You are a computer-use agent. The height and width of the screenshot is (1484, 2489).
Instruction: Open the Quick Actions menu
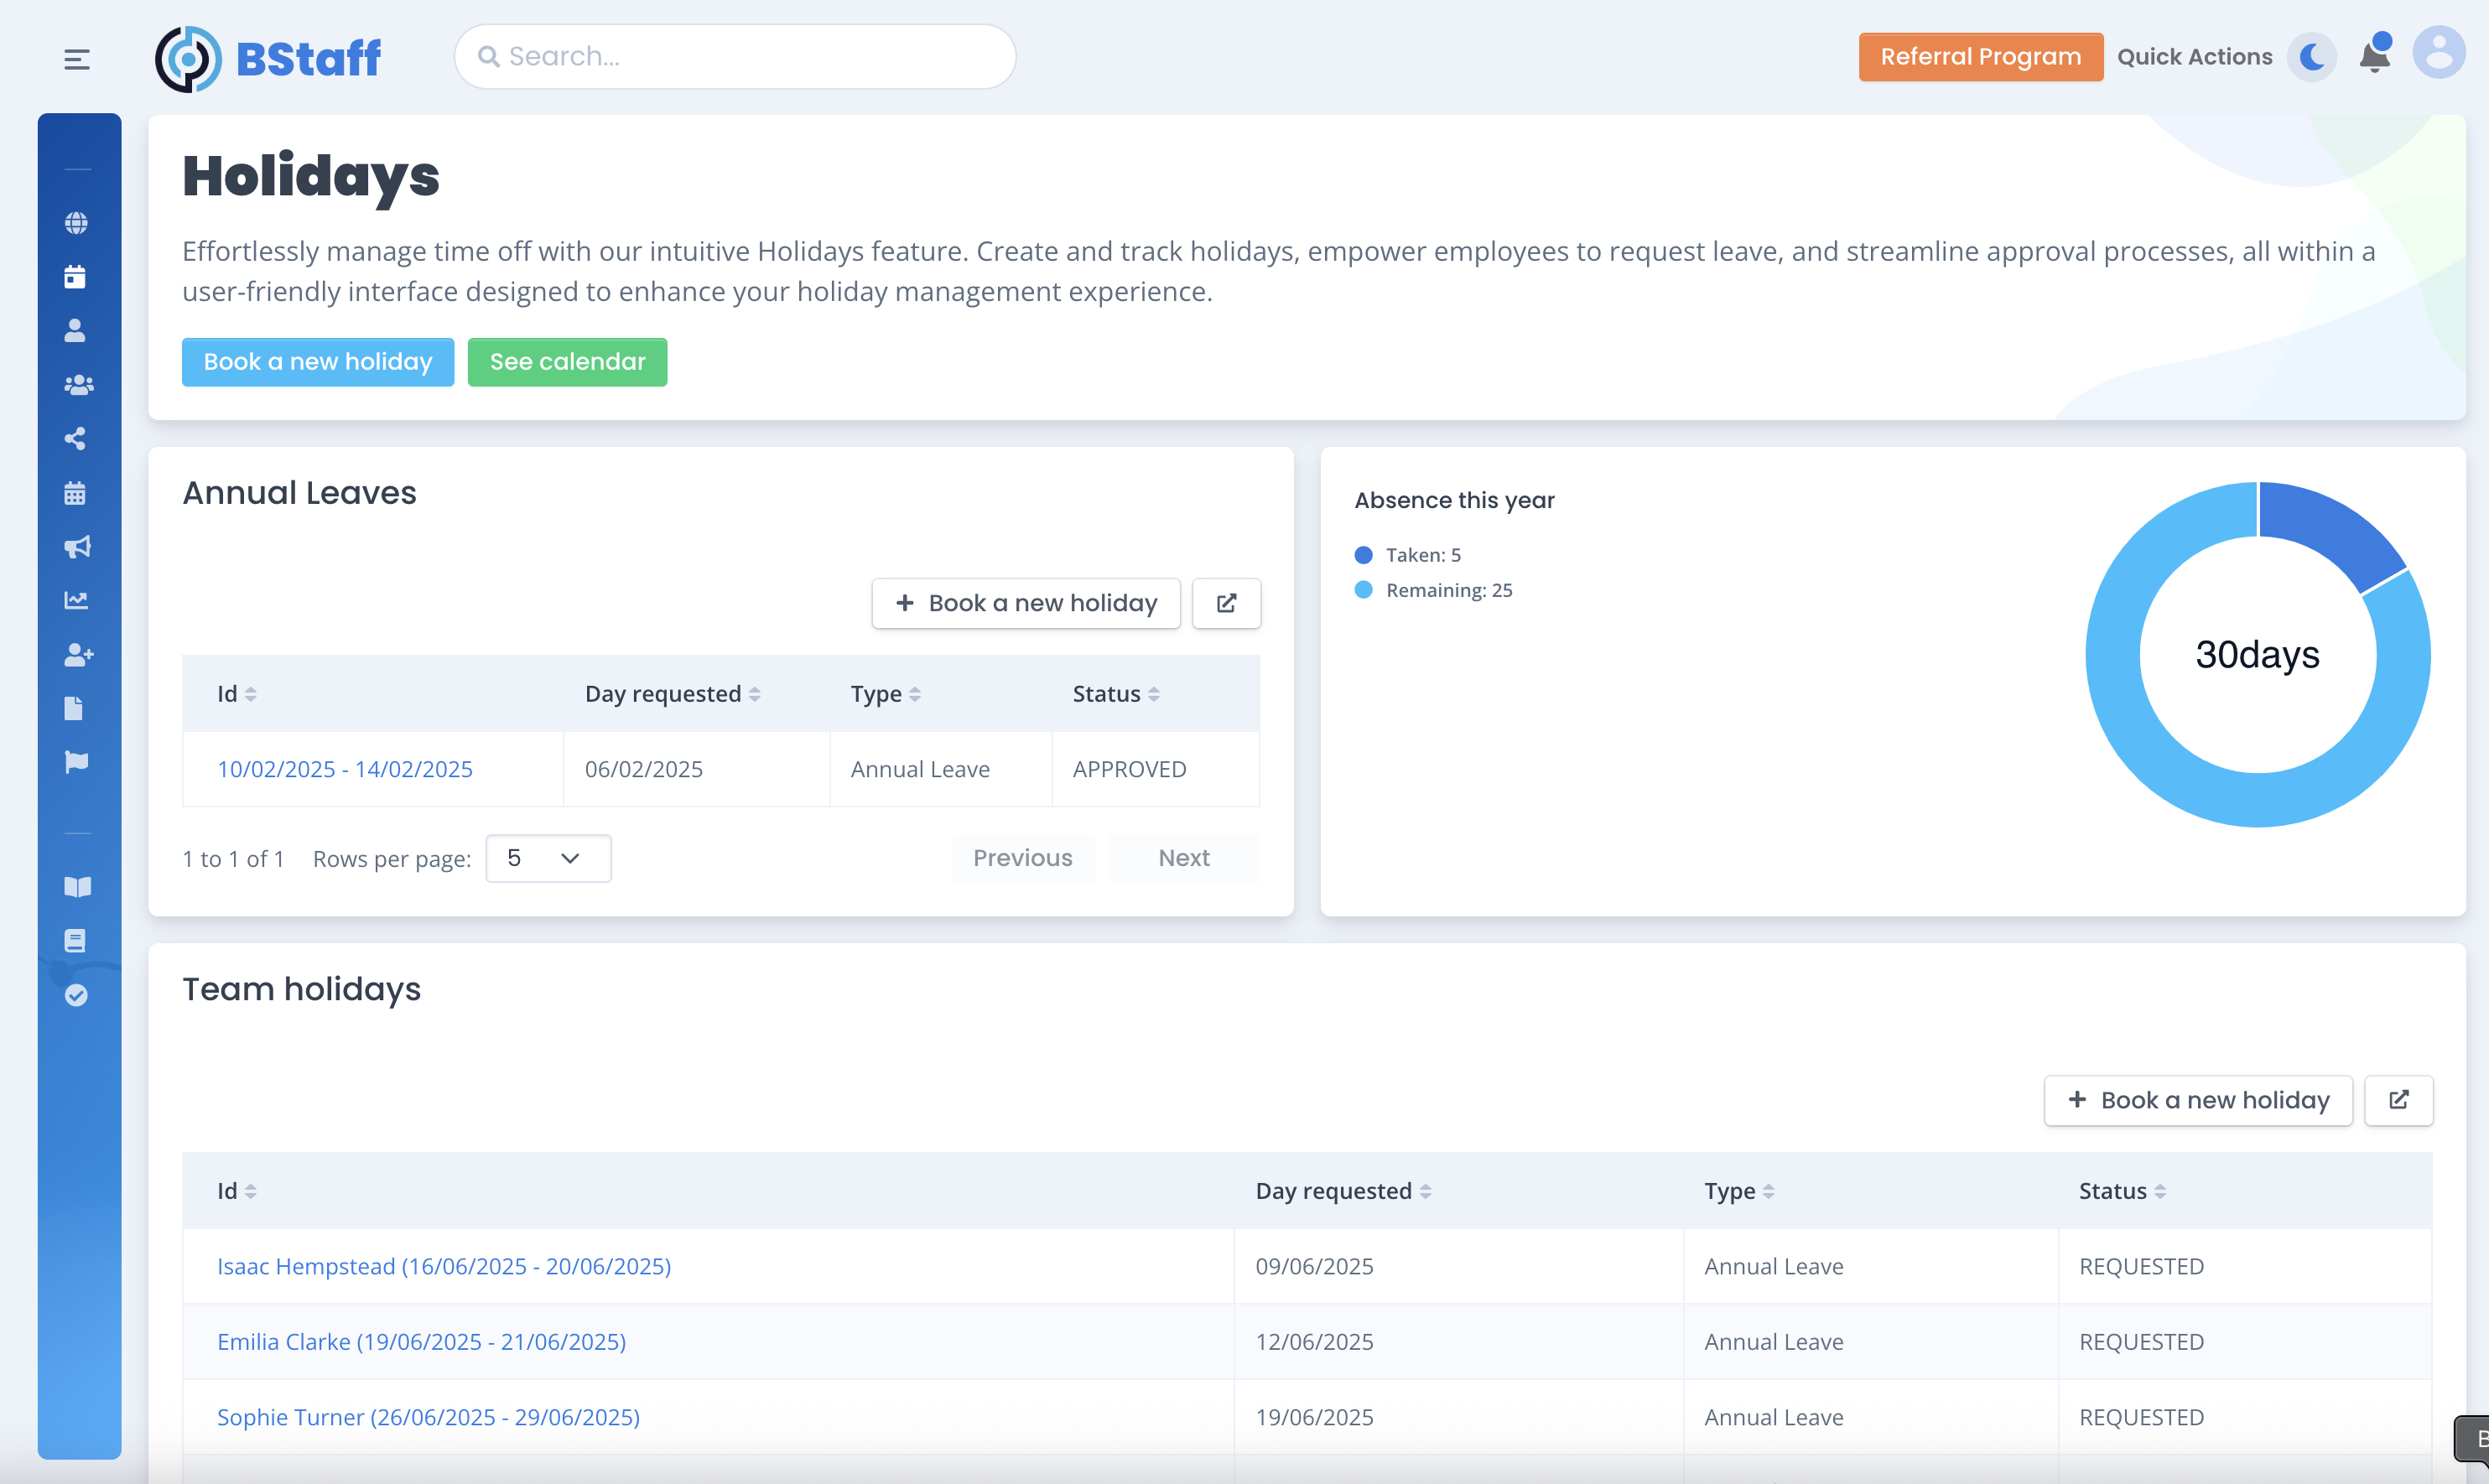[2194, 57]
